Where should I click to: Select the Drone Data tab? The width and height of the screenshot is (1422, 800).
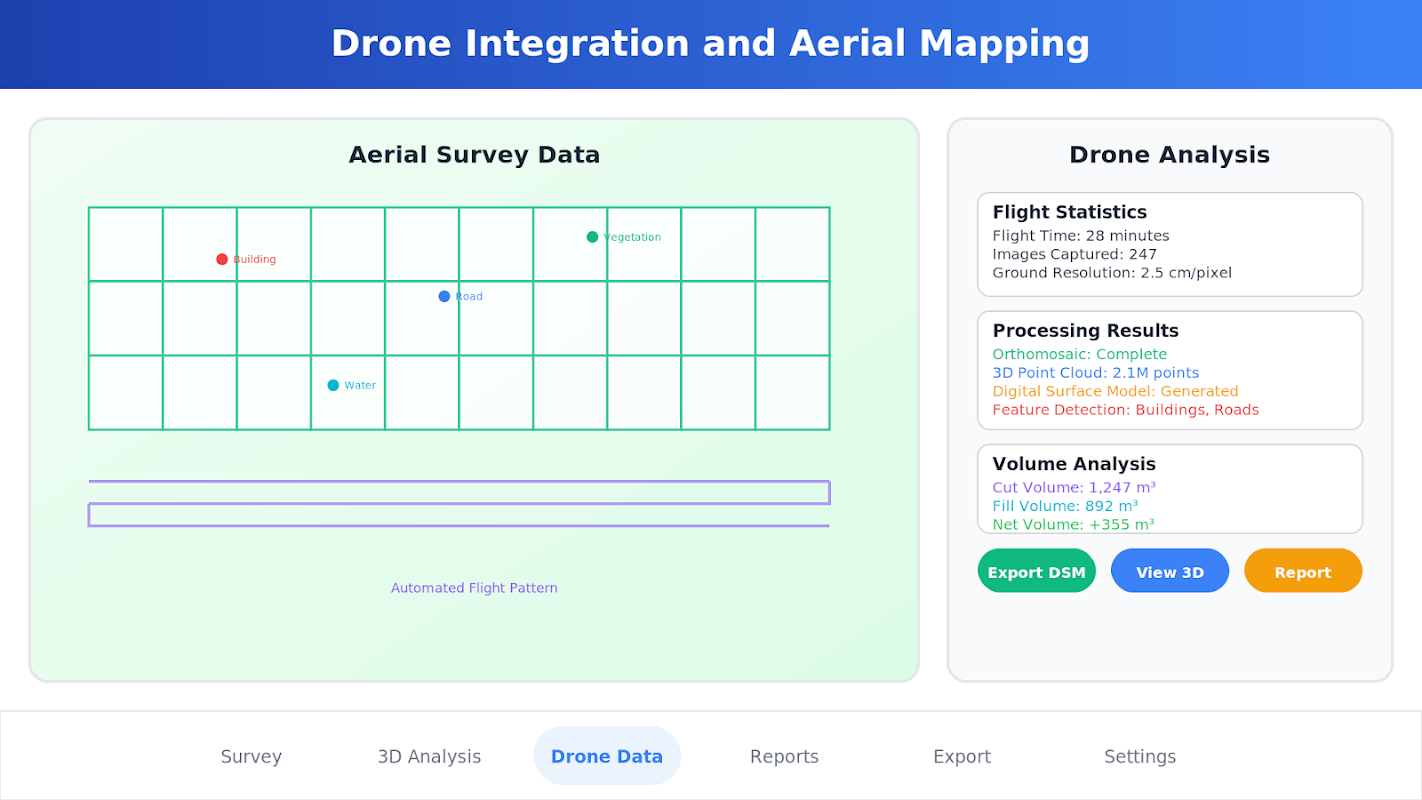pos(607,756)
